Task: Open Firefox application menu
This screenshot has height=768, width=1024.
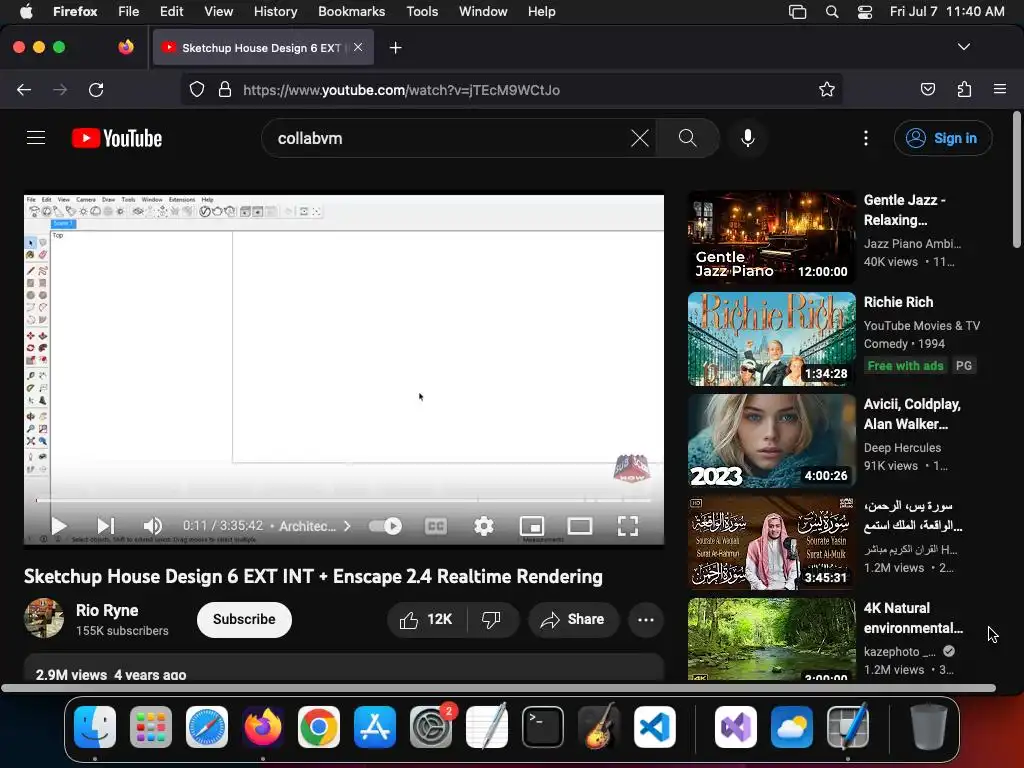Action: [x=999, y=89]
